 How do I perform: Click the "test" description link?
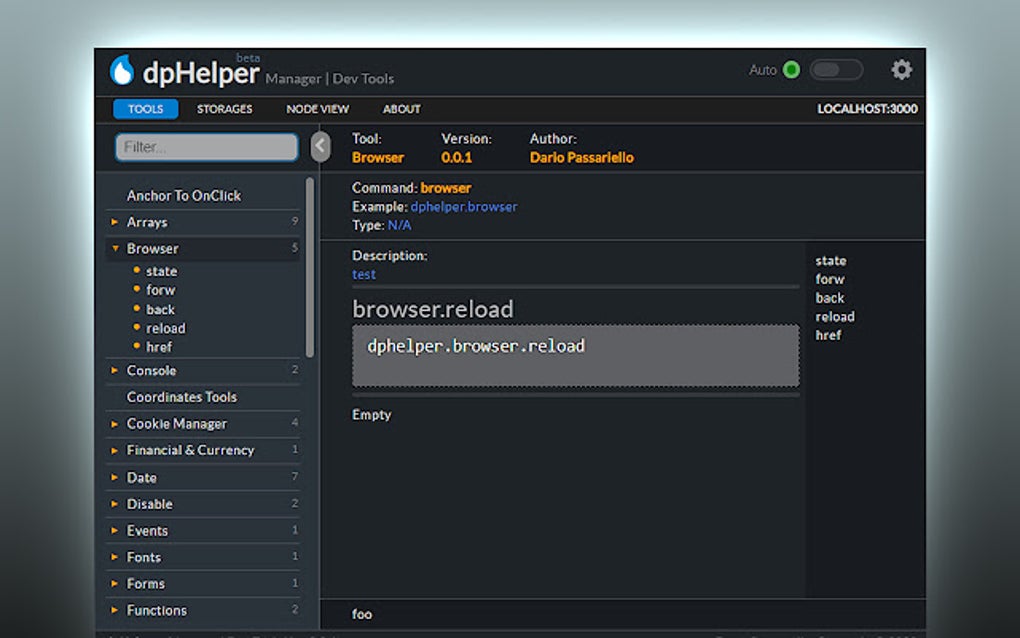[x=363, y=274]
